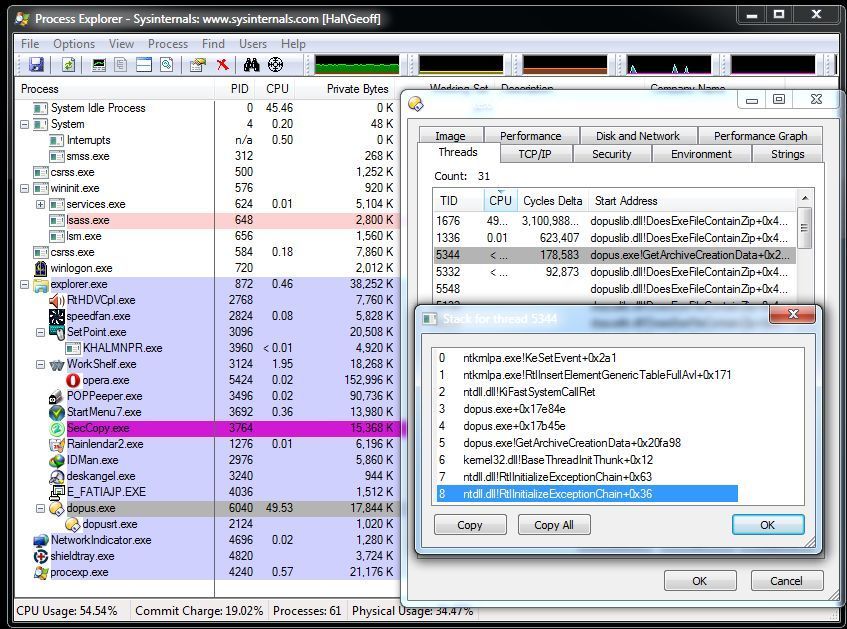Select the crosshair Find Window's Process icon
Screen dimensions: 847x629
[275, 65]
